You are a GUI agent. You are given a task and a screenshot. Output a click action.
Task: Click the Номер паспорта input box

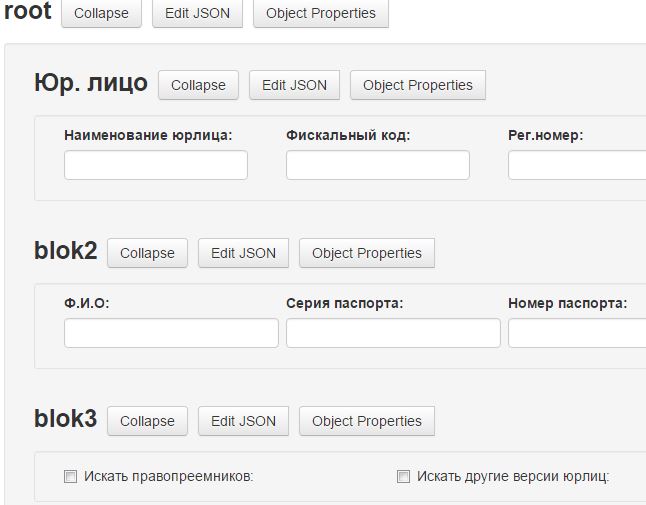click(x=576, y=334)
